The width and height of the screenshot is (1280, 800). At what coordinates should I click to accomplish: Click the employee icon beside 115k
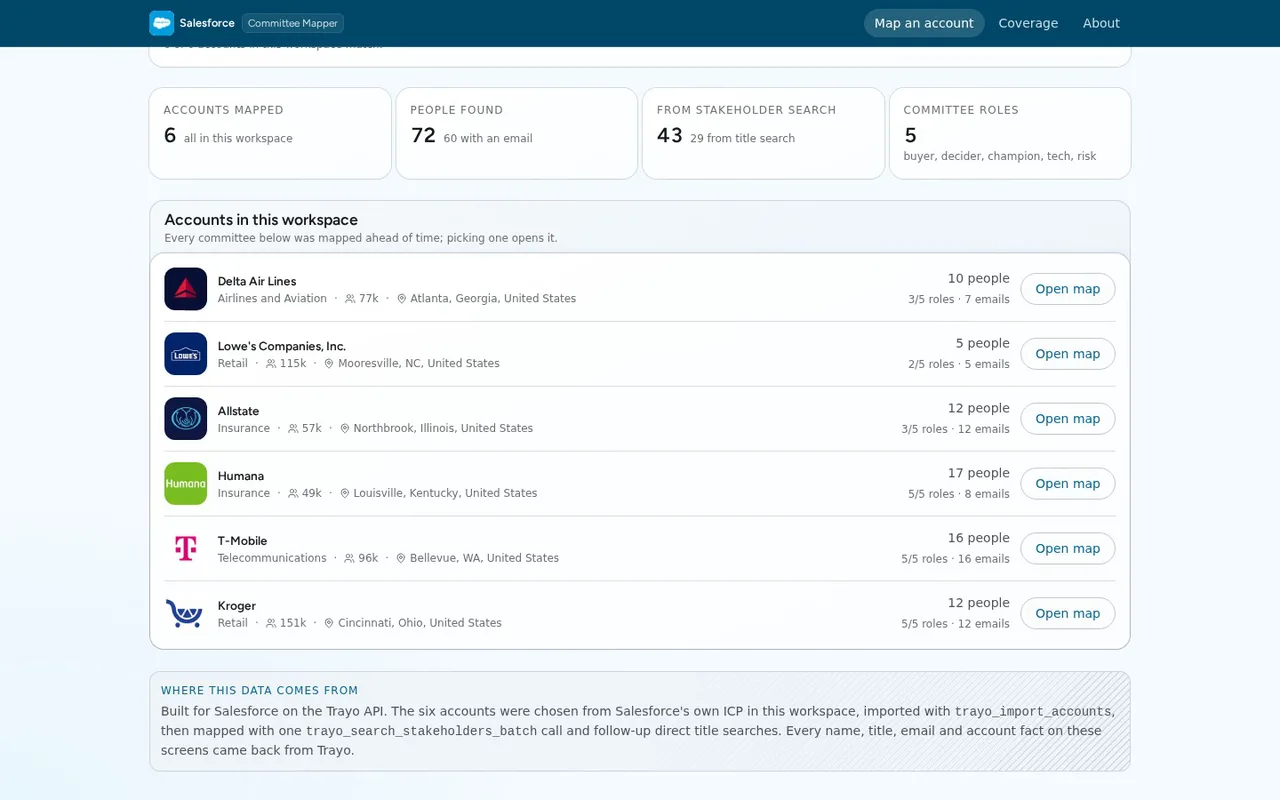click(271, 364)
